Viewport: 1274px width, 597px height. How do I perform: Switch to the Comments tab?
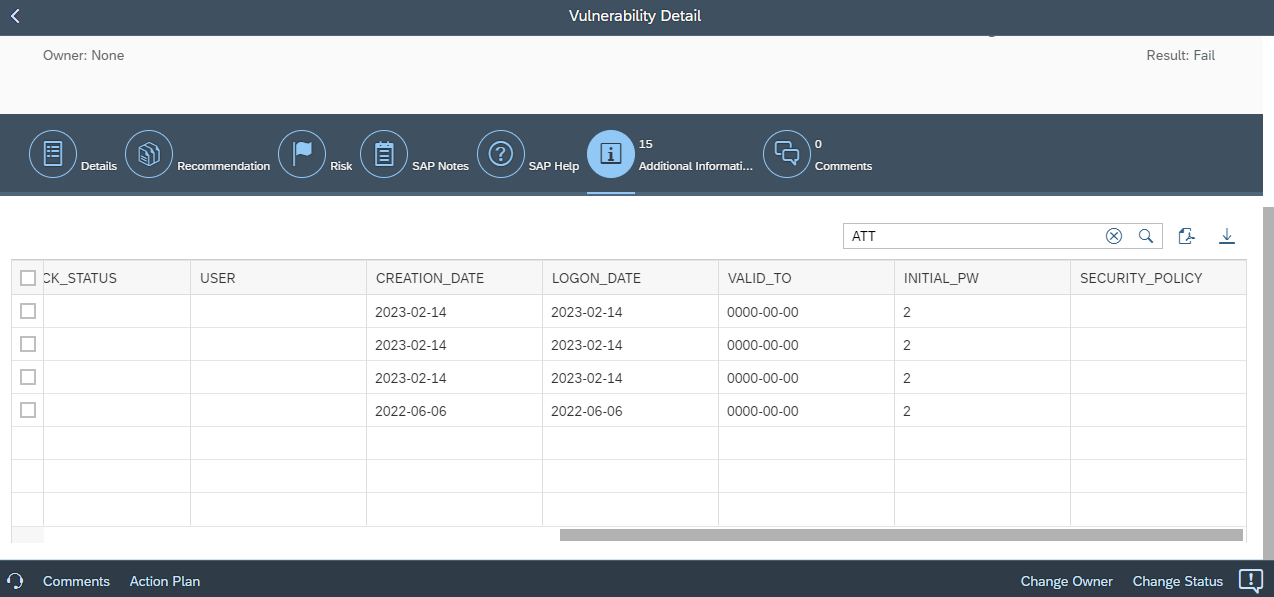(x=787, y=154)
